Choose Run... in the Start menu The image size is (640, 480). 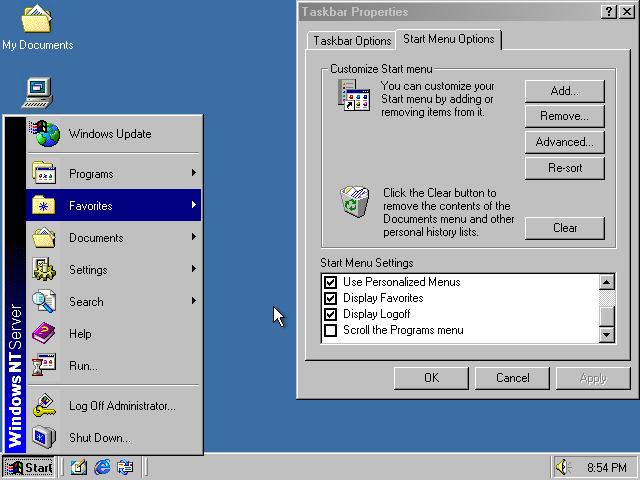(x=114, y=365)
